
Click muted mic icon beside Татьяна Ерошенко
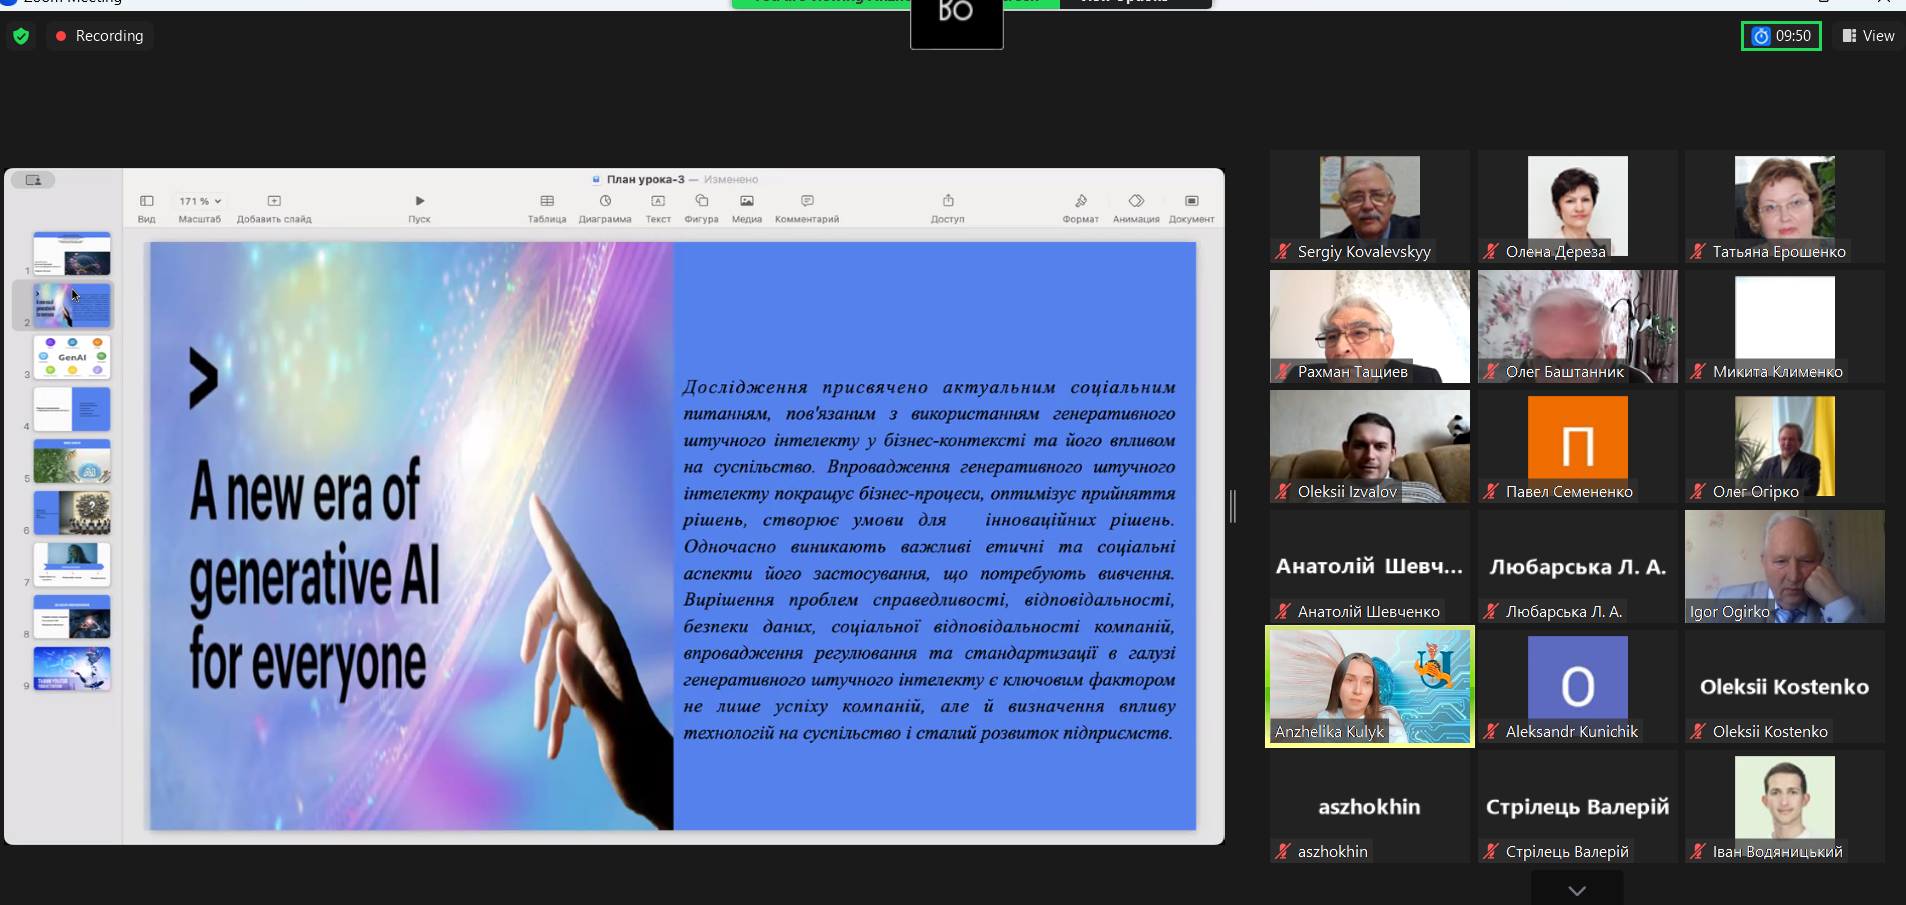pyautogui.click(x=1698, y=252)
